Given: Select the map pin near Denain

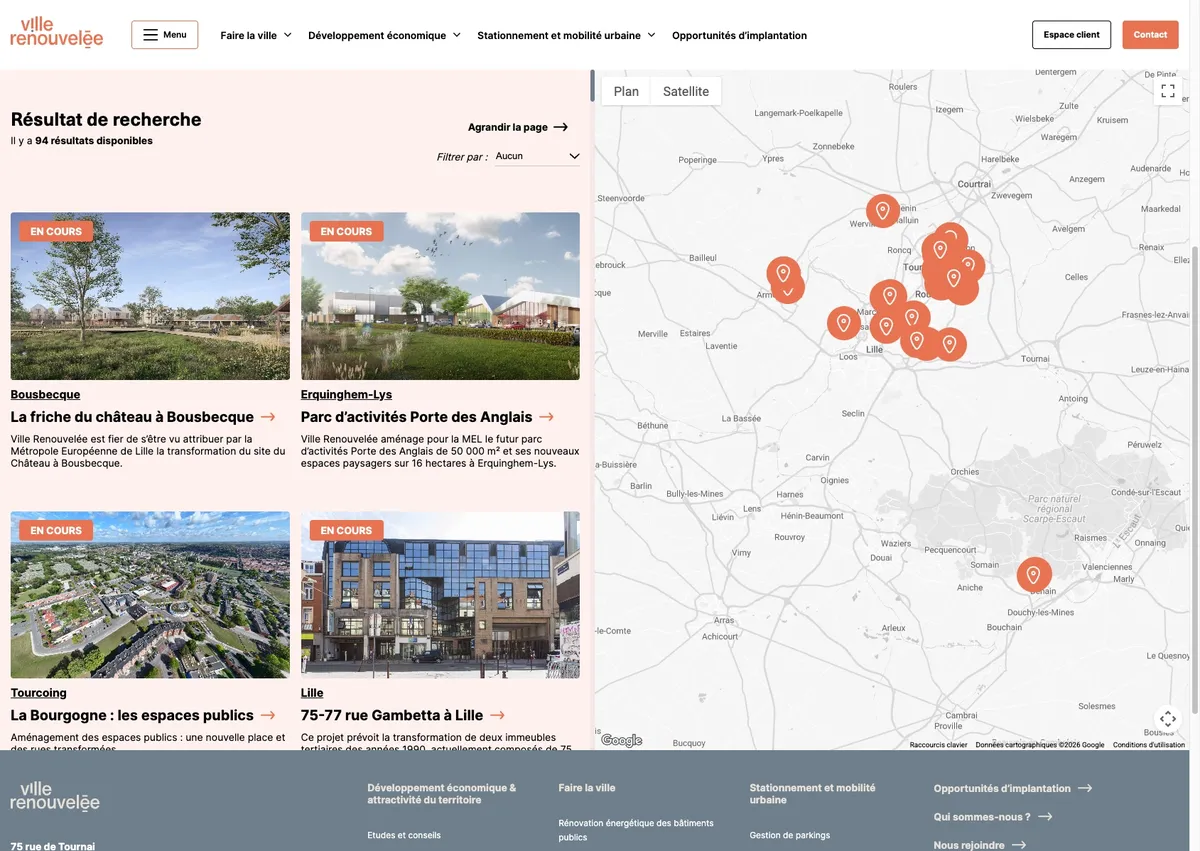Looking at the screenshot, I should pyautogui.click(x=1034, y=575).
